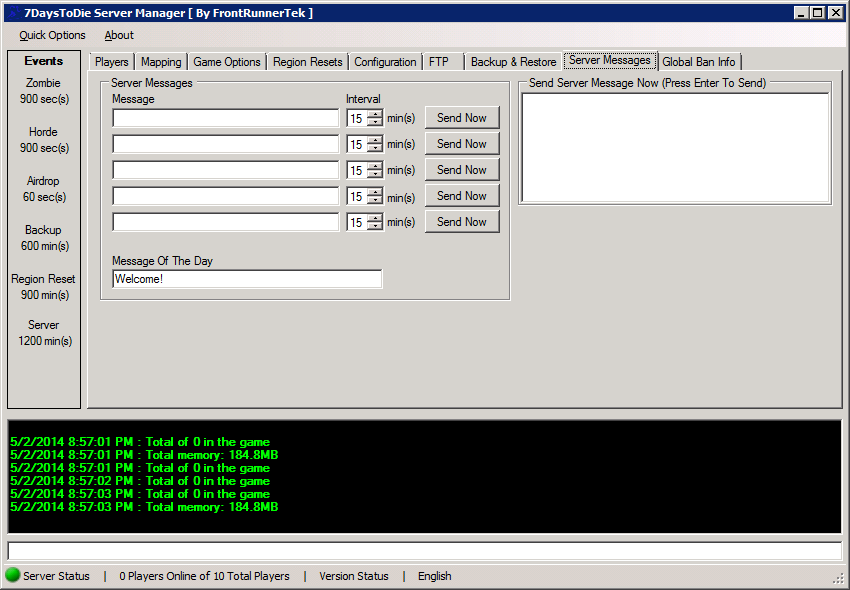Open the Region Resets tab
The image size is (850, 590).
(x=307, y=62)
